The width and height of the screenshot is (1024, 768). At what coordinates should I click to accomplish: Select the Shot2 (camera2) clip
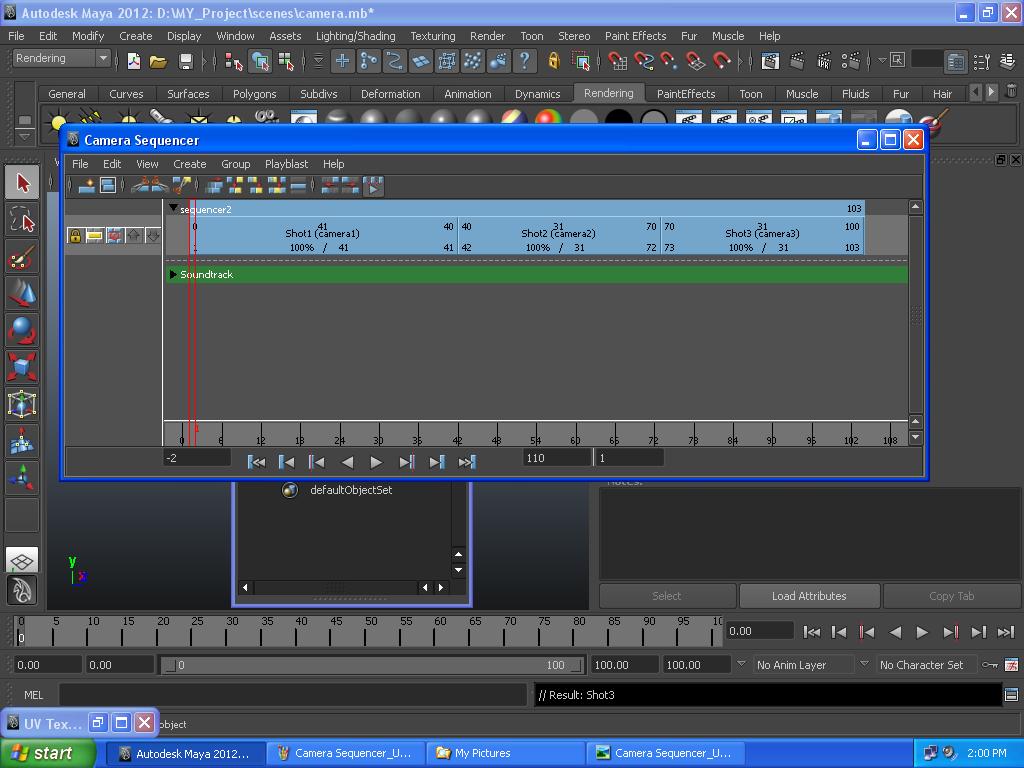[x=559, y=236]
